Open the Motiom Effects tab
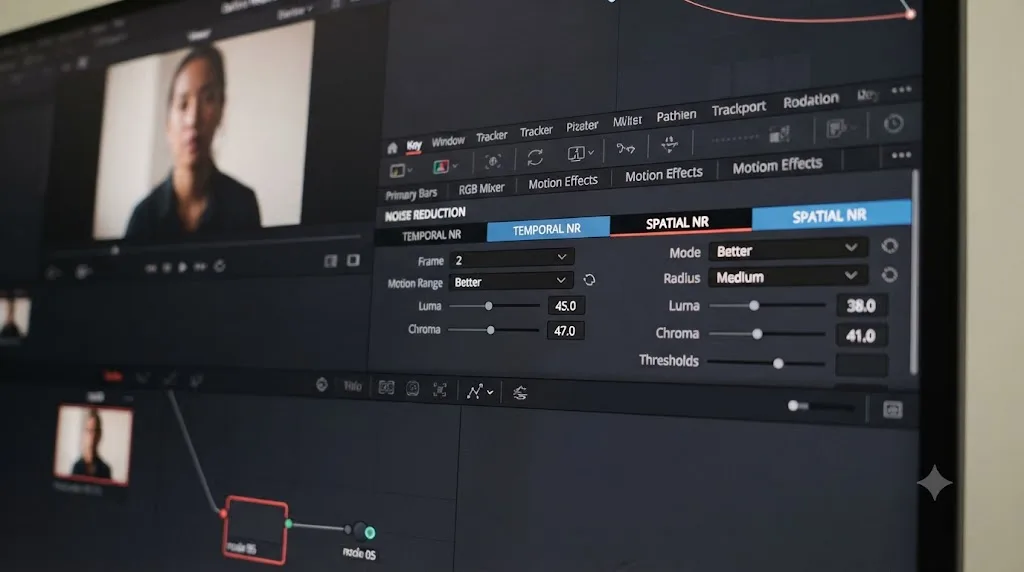The image size is (1024, 572). click(x=777, y=166)
